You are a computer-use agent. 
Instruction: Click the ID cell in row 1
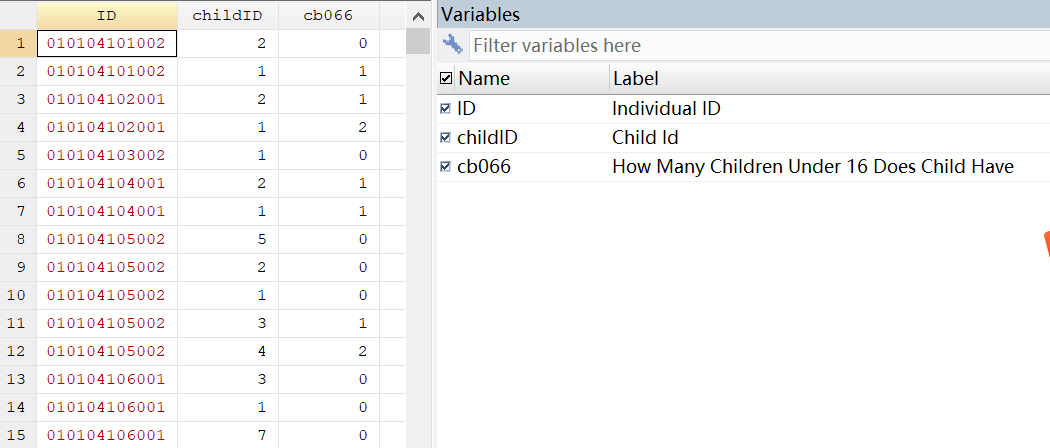[x=107, y=43]
